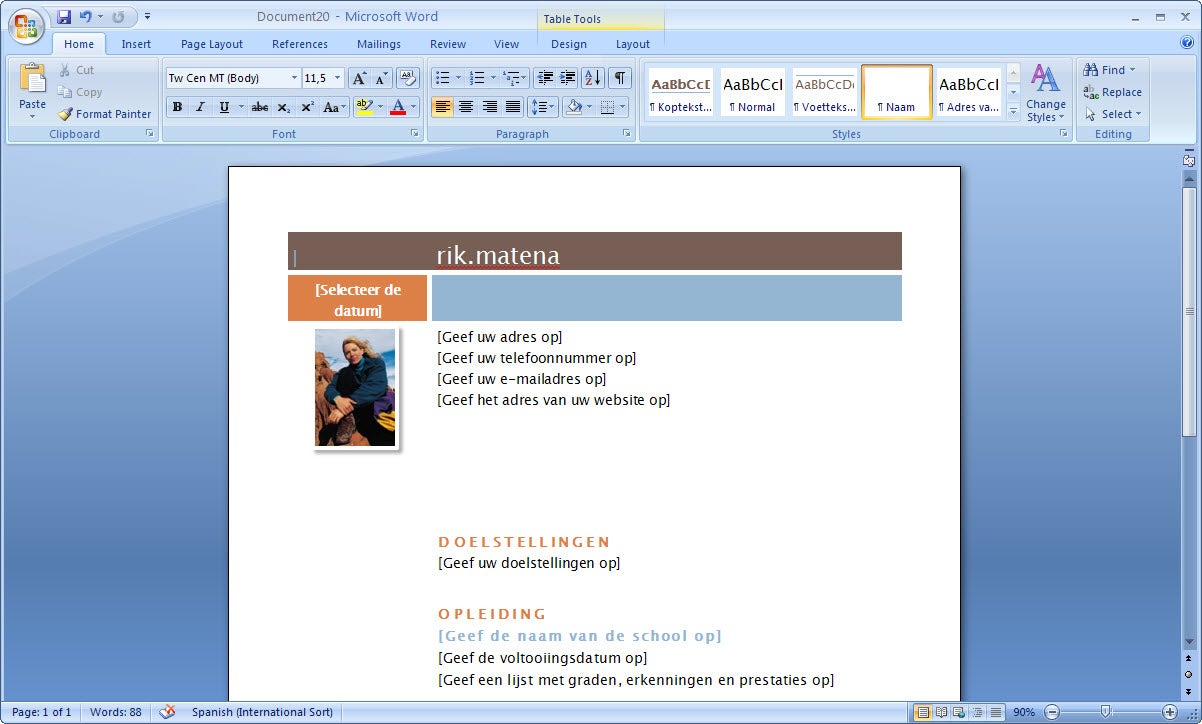Expand the Styles gallery More arrow
Image resolution: width=1202 pixels, height=724 pixels.
click(x=1014, y=112)
